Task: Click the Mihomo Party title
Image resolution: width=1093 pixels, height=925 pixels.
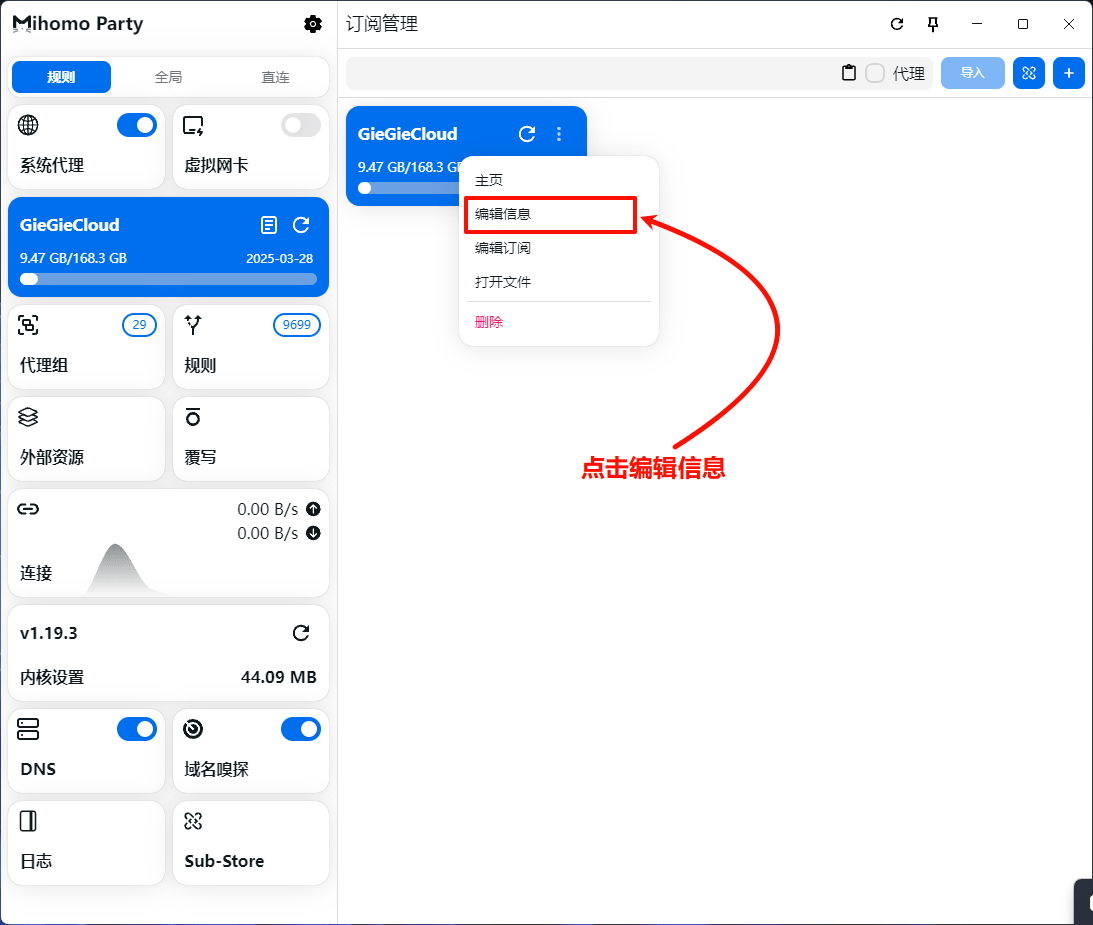Action: 78,24
